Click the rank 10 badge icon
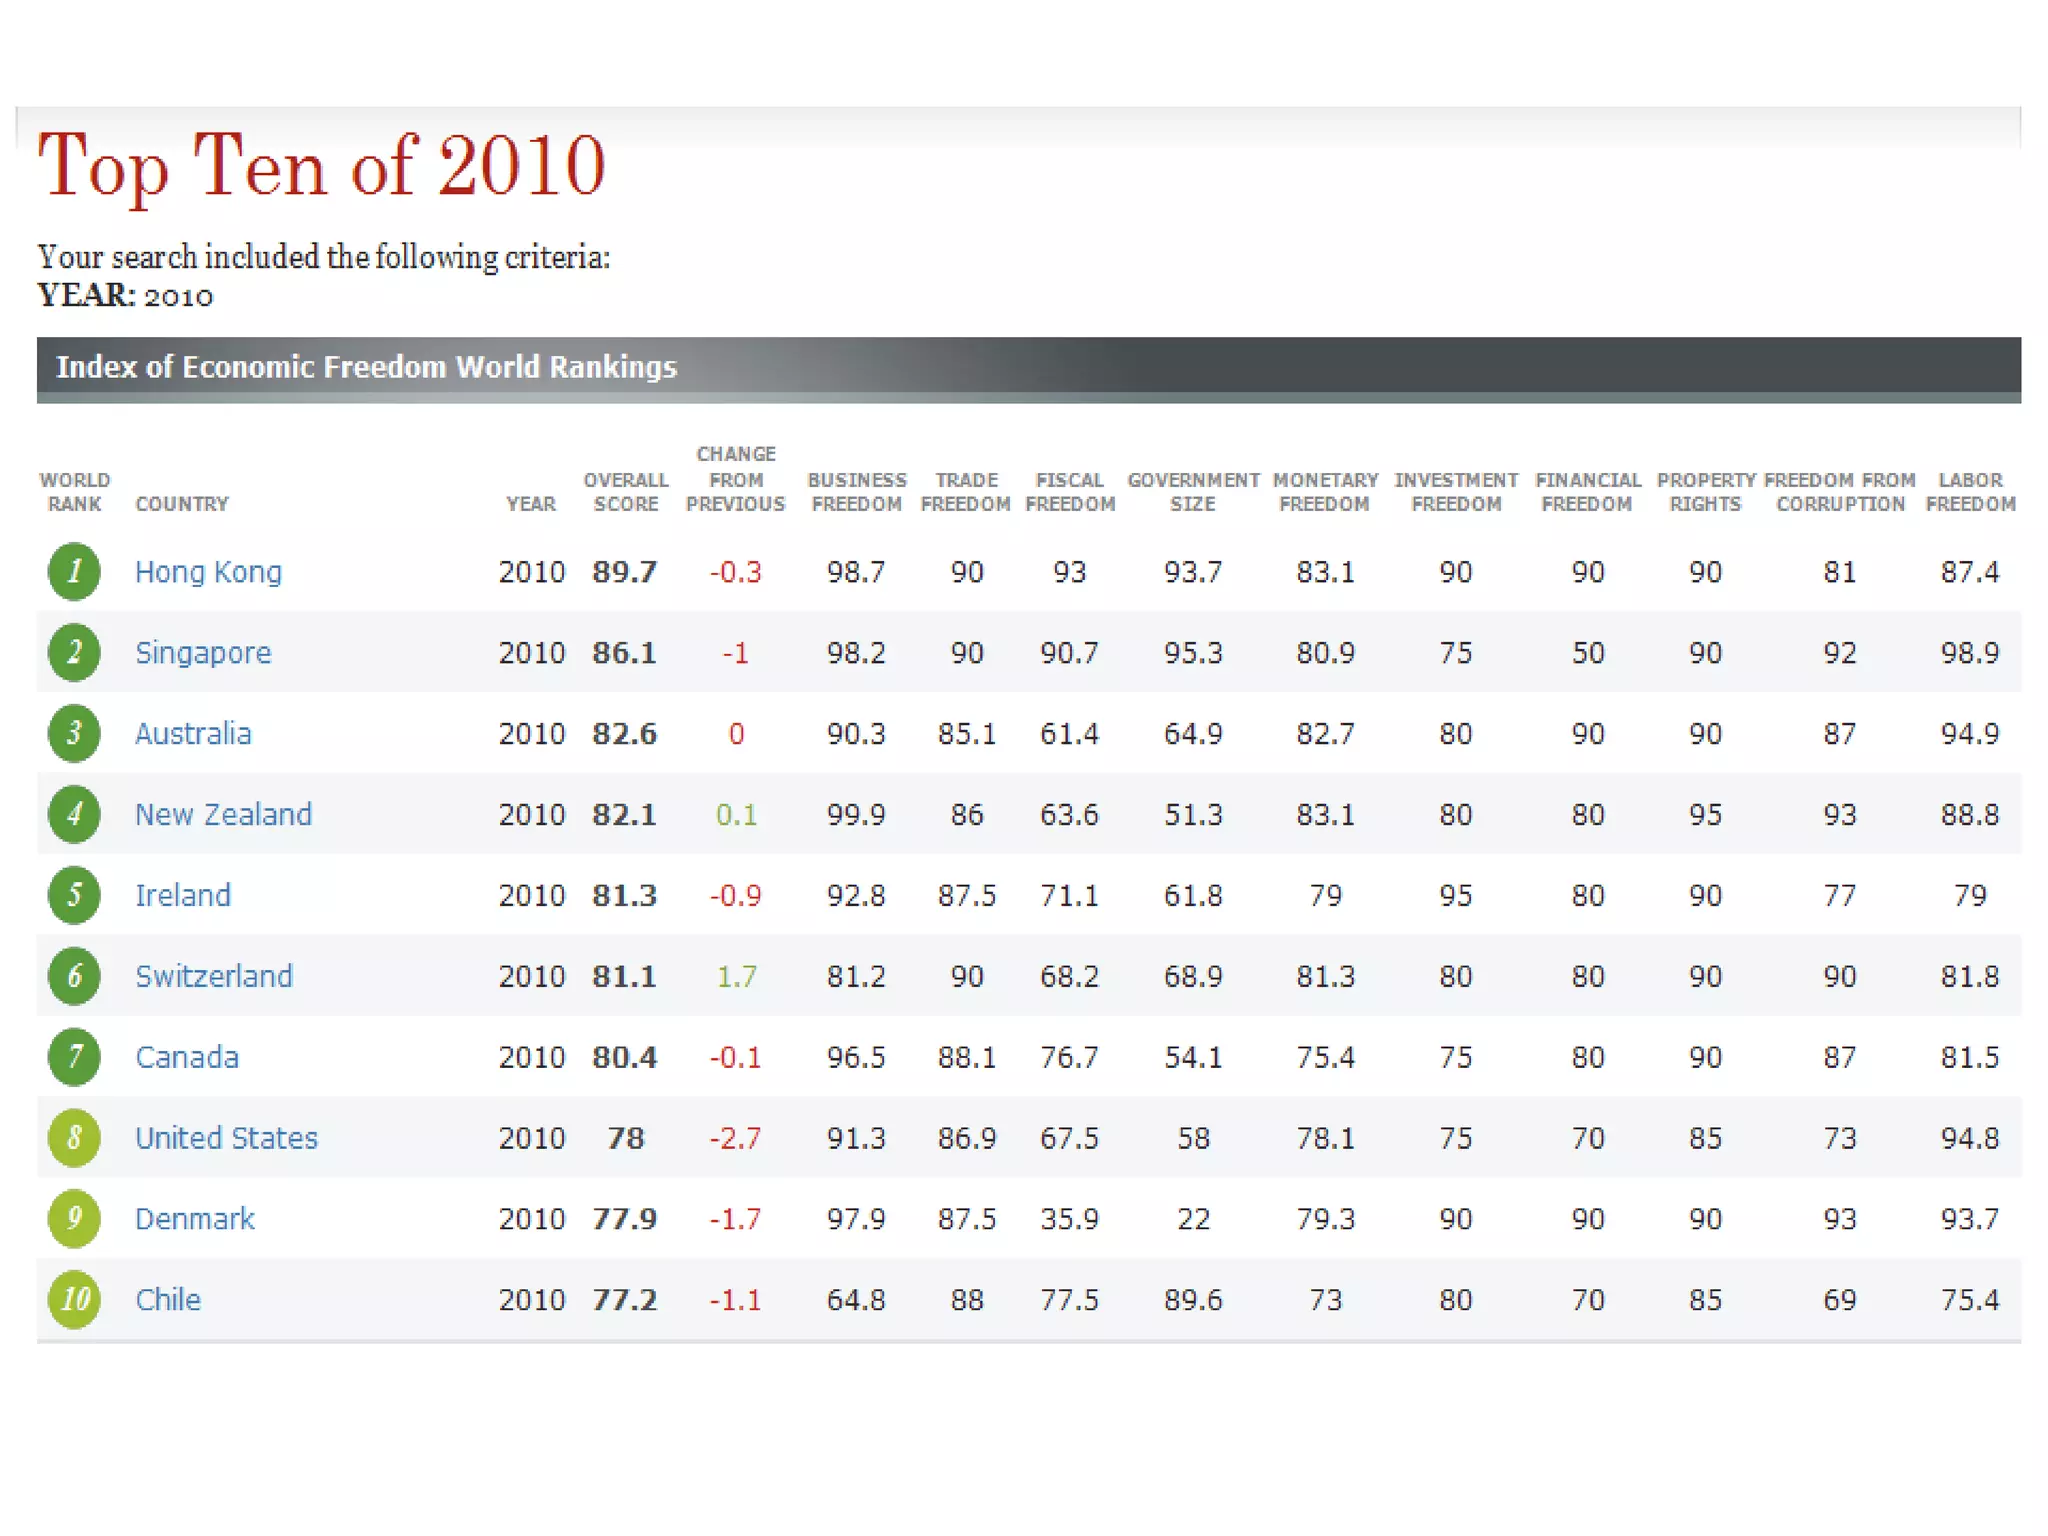The width and height of the screenshot is (2048, 1536). click(74, 1300)
